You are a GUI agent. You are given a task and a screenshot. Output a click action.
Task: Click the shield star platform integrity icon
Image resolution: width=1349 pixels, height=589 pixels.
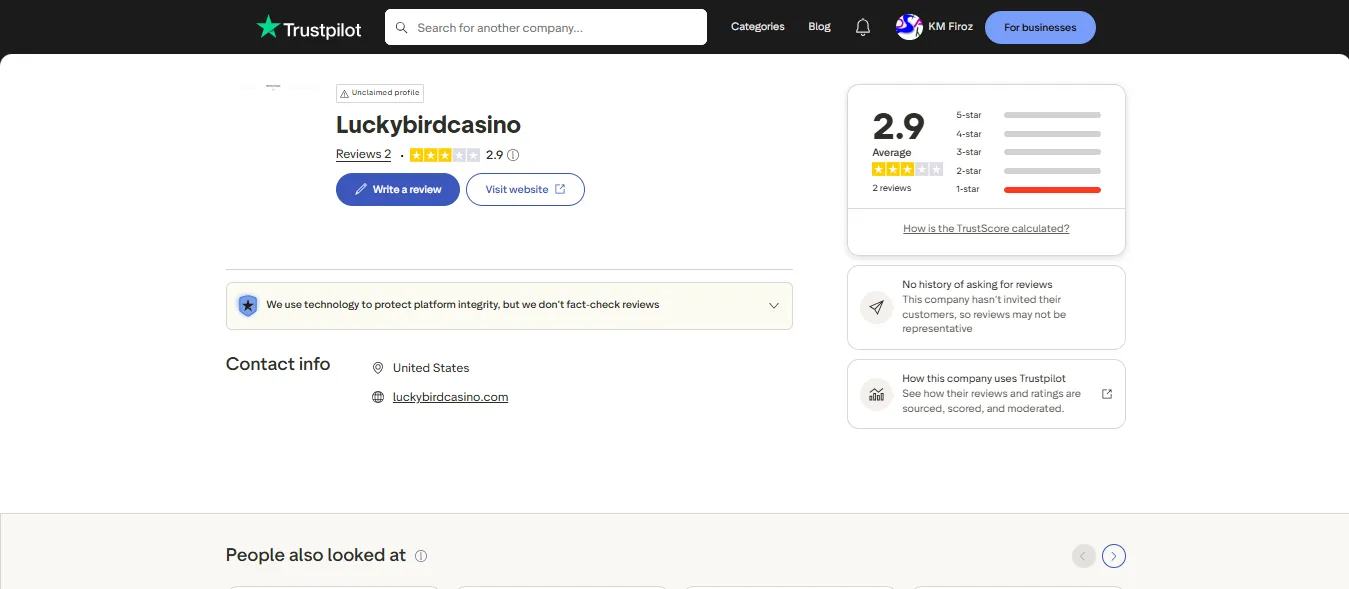pyautogui.click(x=247, y=305)
